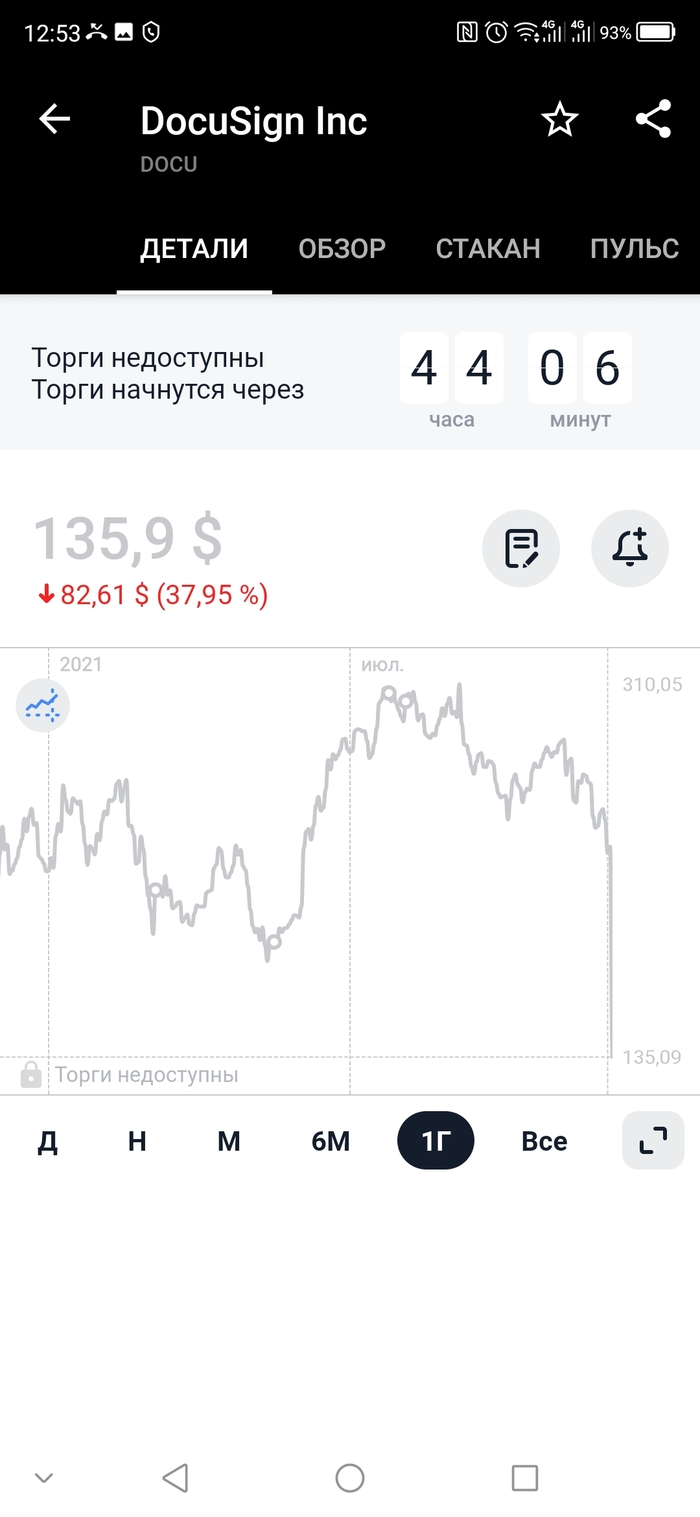Image resolution: width=700 pixels, height=1517 pixels.
Task: Add DocuSign to favorites with star
Action: coord(560,120)
